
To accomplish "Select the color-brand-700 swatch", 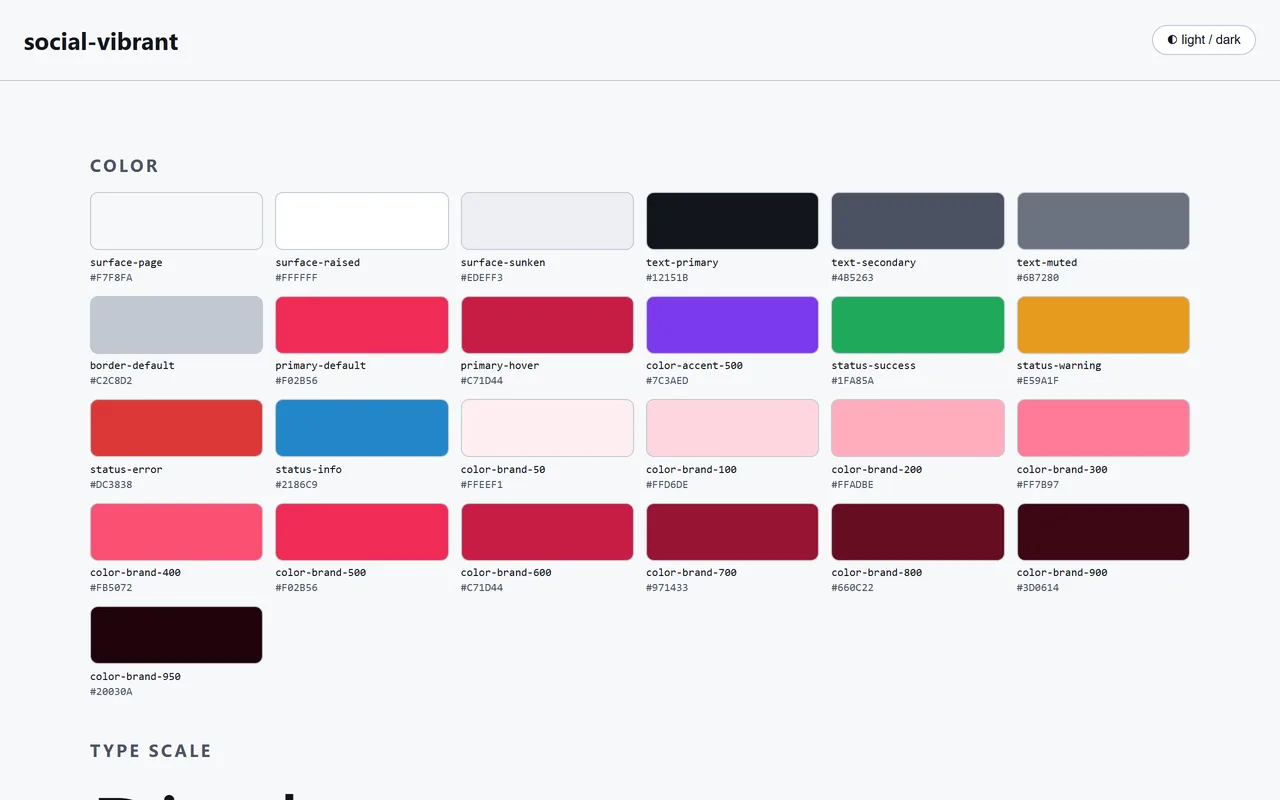I will pos(732,532).
